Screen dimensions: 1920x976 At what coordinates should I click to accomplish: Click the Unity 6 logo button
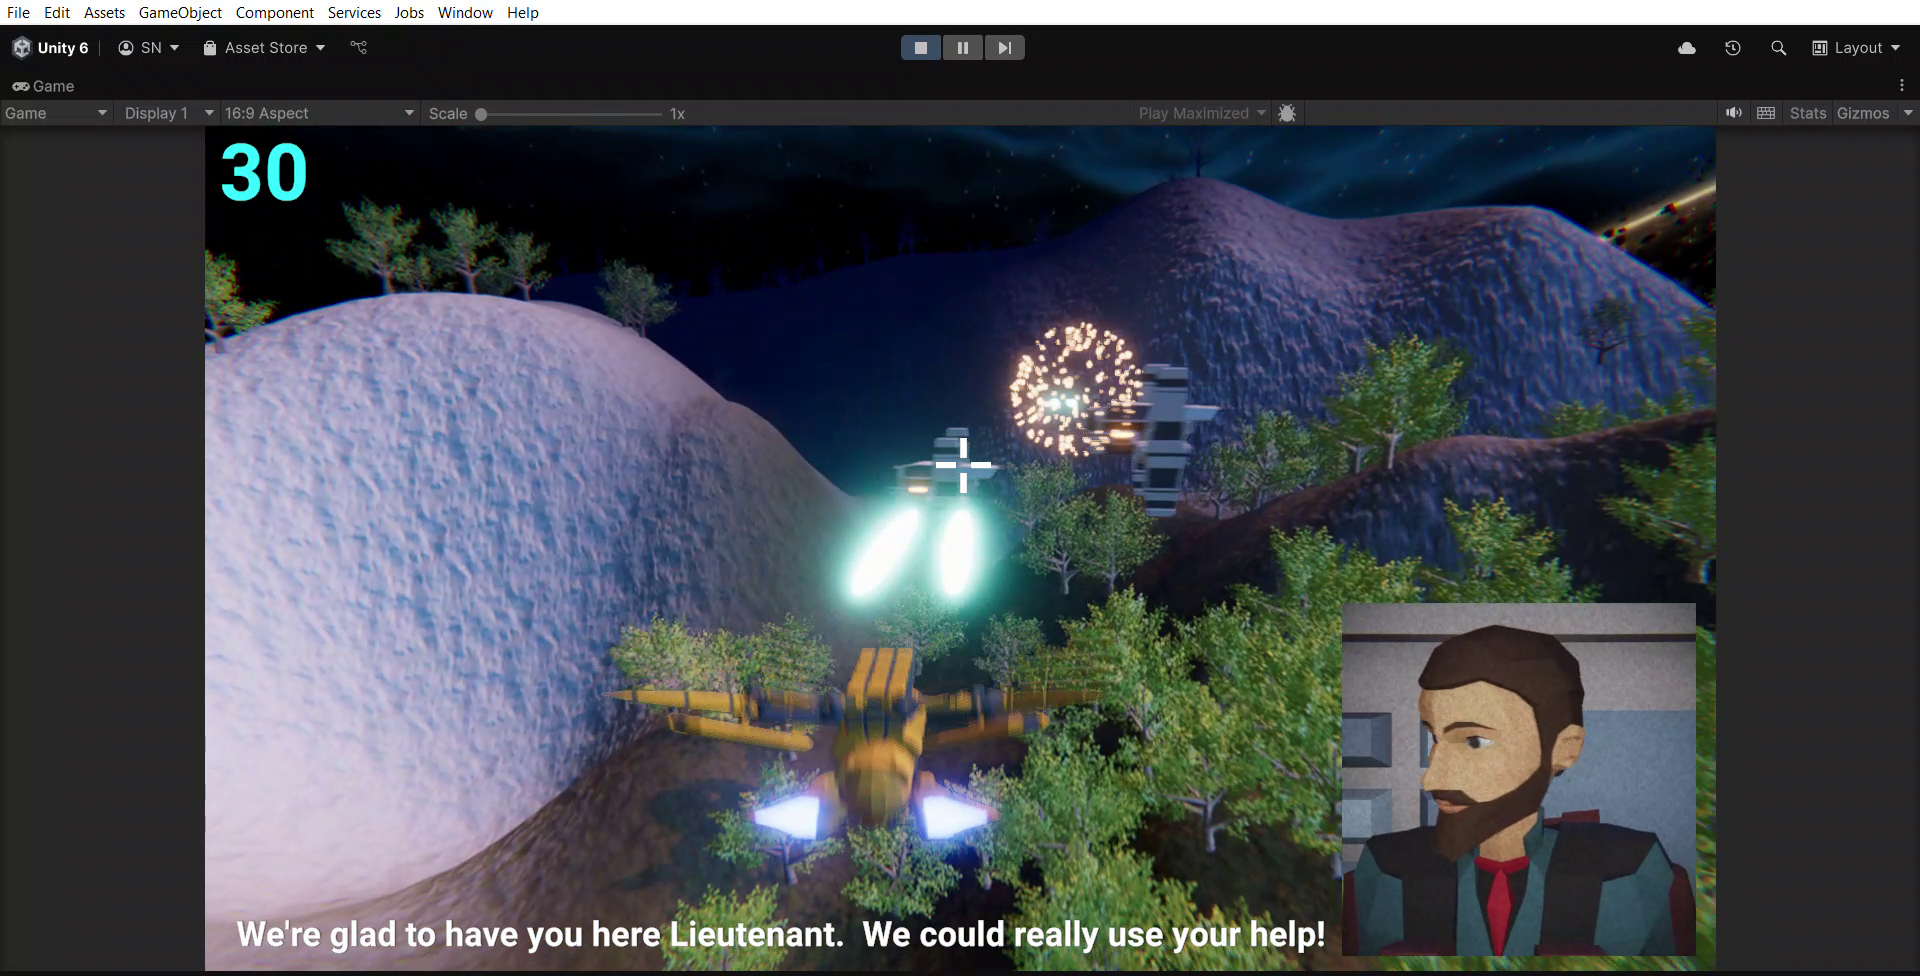pyautogui.click(x=50, y=48)
